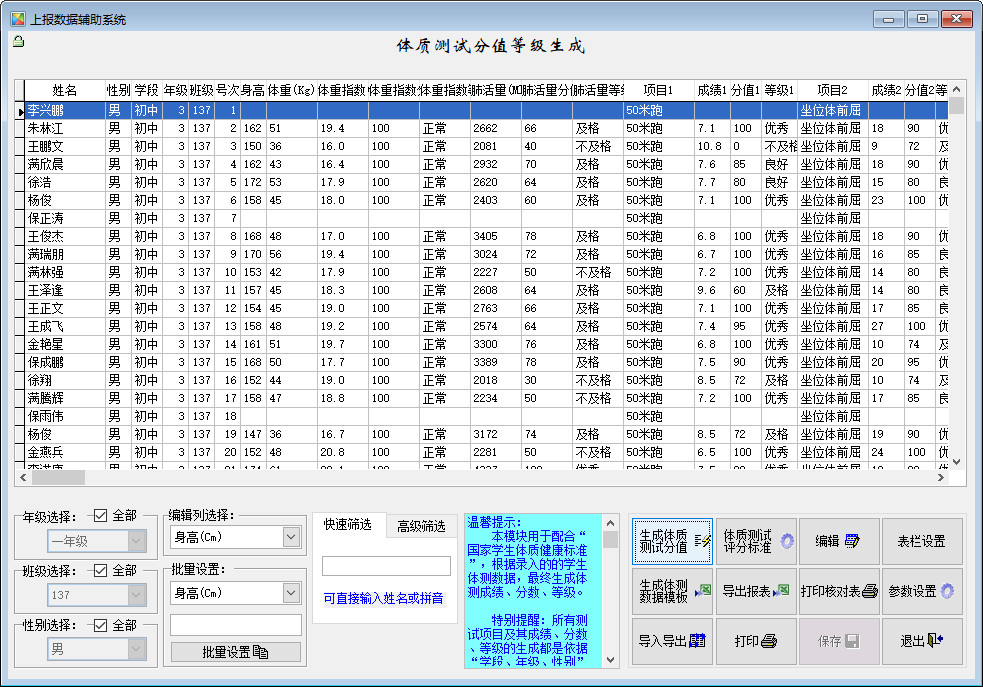Image resolution: width=983 pixels, height=687 pixels.
Task: Select the 徐翔 name cell
Action: point(65,380)
